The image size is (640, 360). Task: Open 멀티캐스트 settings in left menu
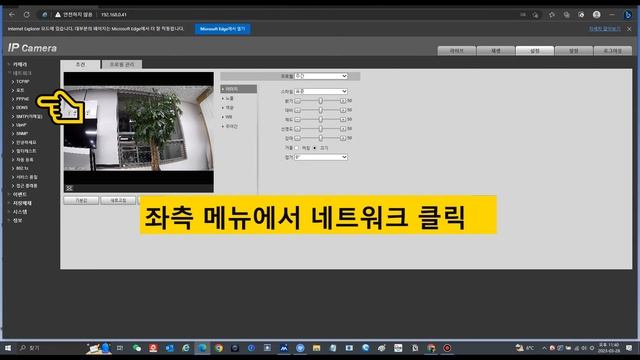click(26, 151)
